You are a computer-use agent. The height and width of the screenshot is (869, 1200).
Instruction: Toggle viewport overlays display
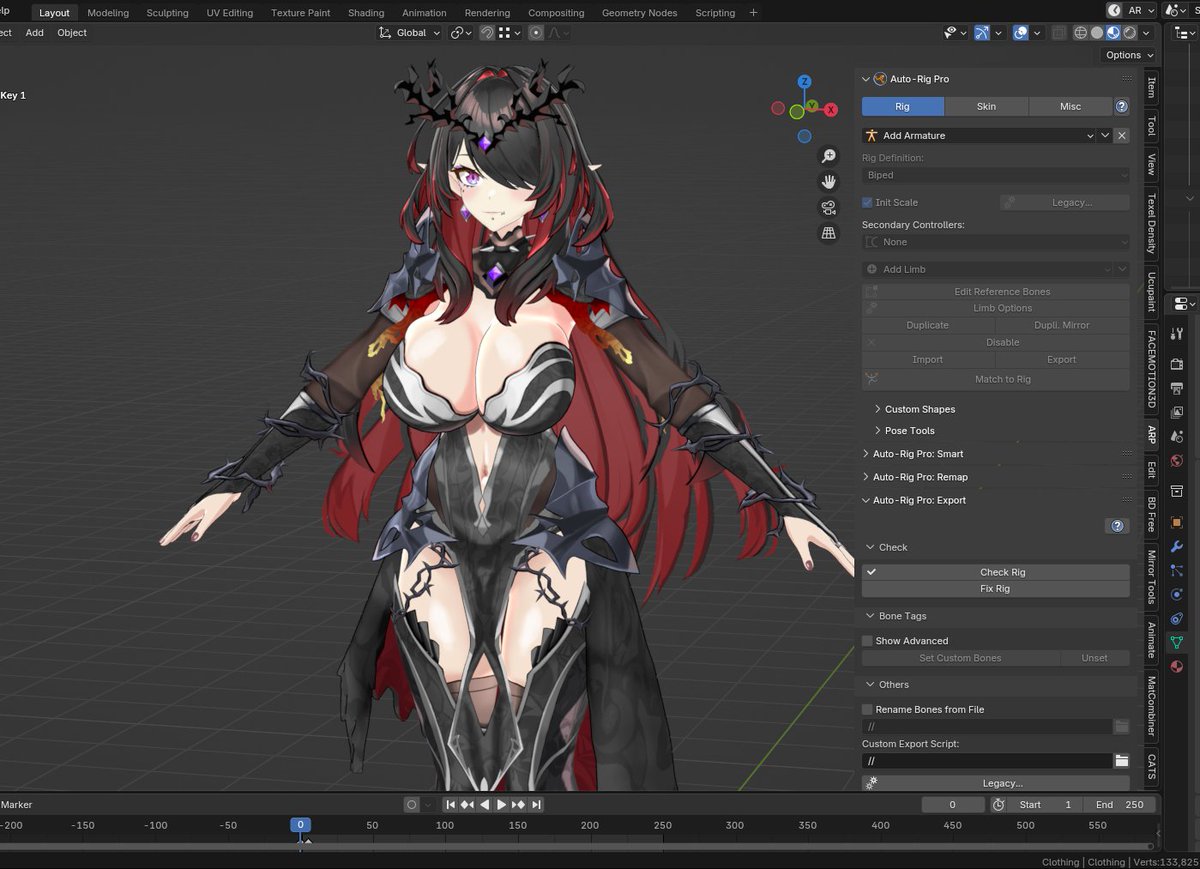point(1020,33)
